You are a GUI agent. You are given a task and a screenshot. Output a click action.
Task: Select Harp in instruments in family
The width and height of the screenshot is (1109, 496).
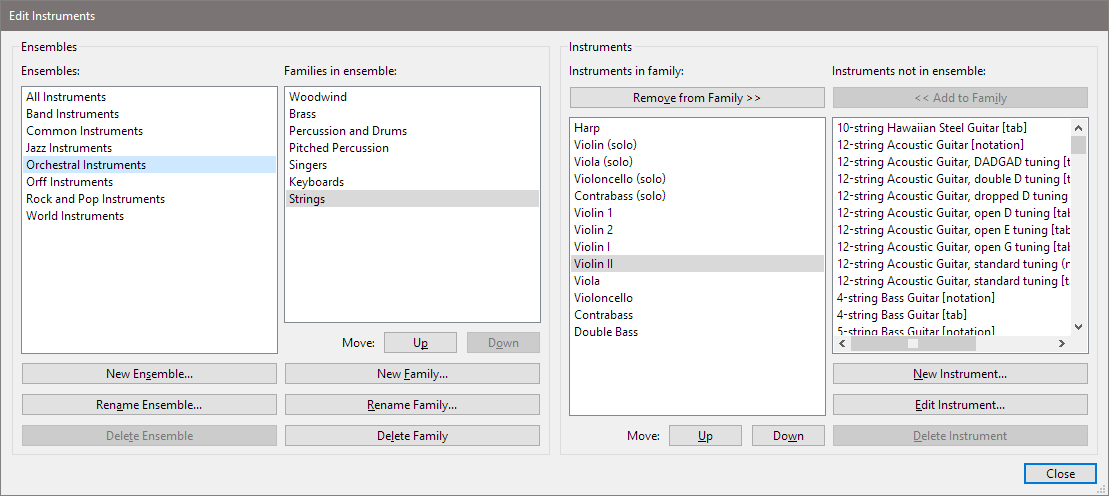[587, 128]
